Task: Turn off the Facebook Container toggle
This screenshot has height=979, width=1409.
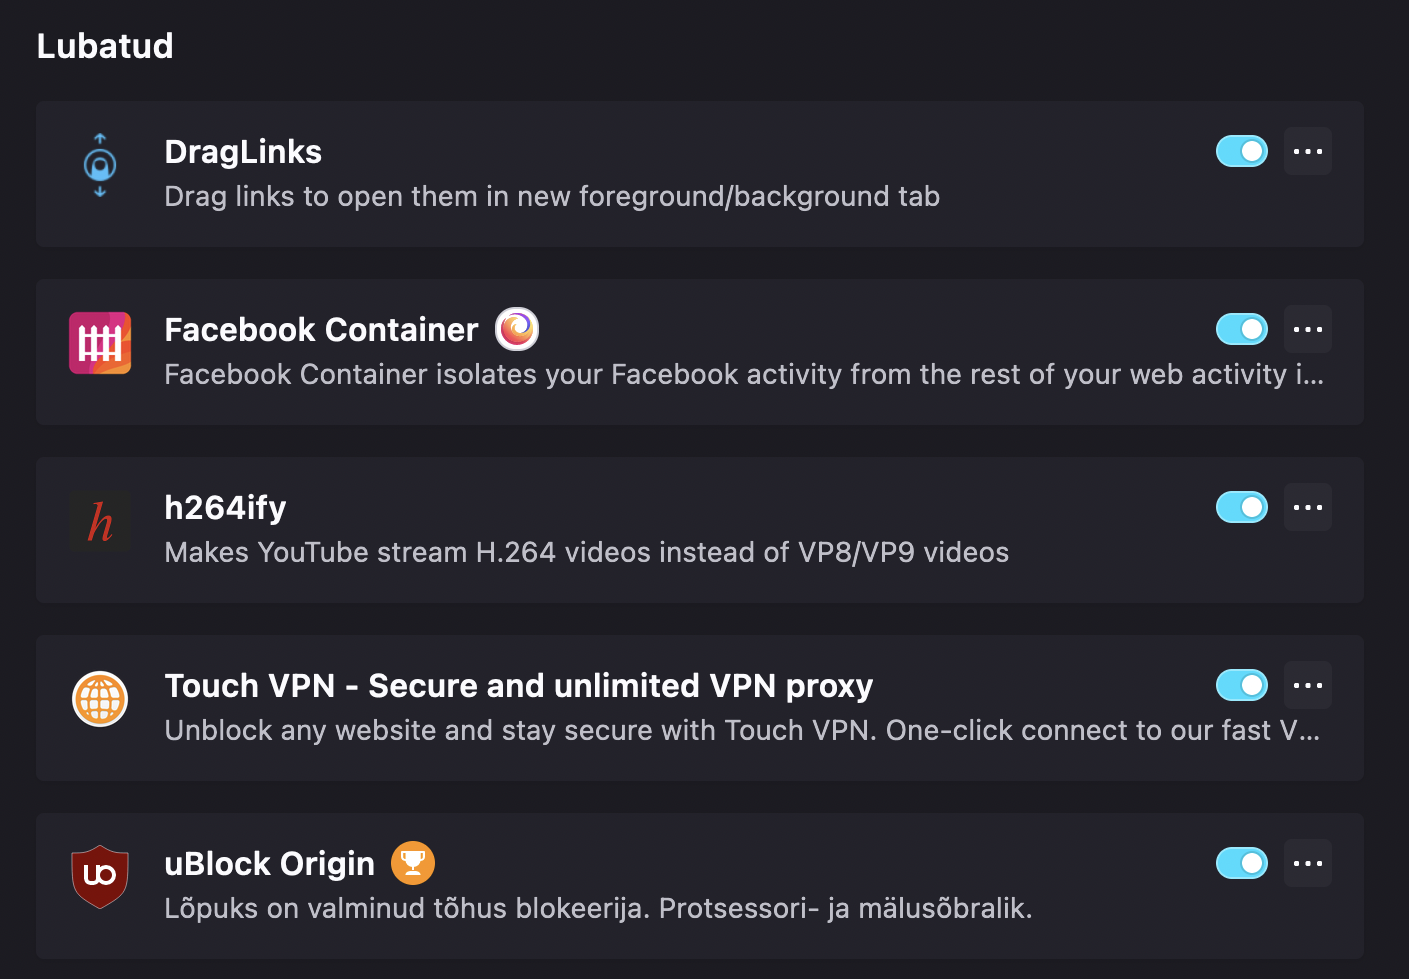Action: click(x=1242, y=329)
